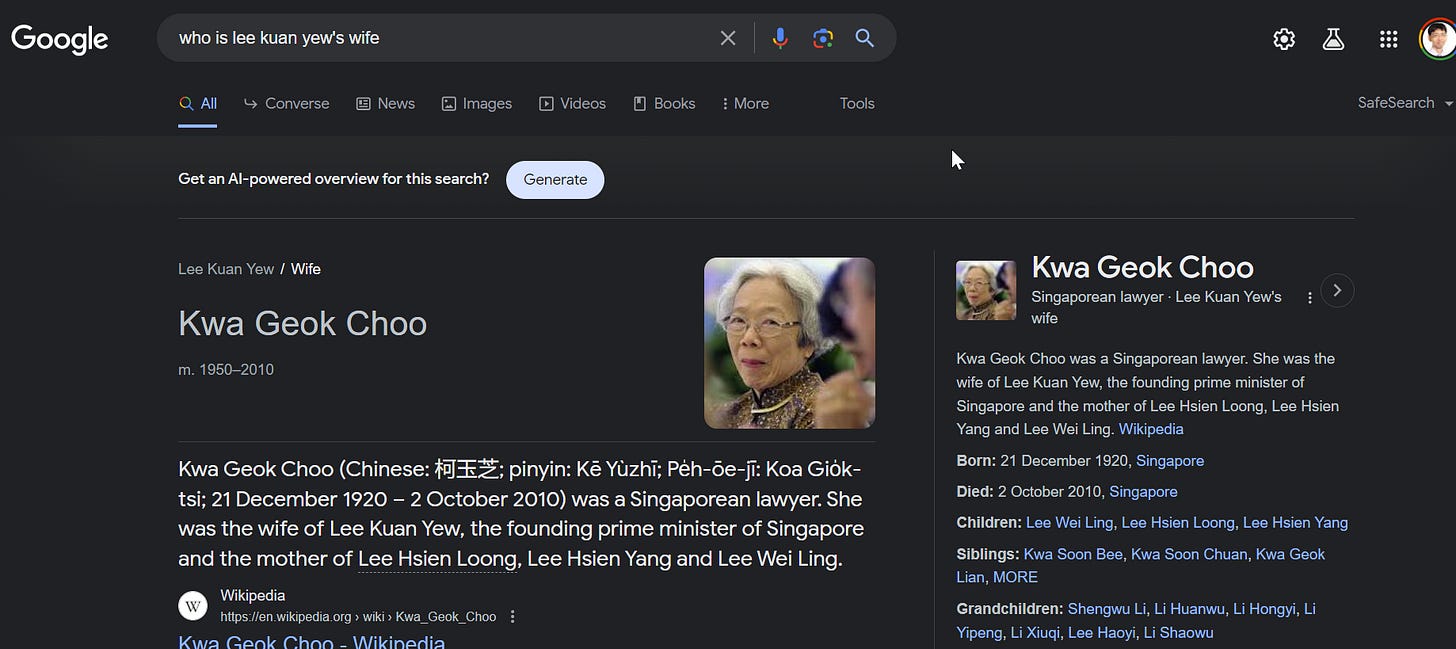Switch to the Converse tab

click(x=287, y=103)
